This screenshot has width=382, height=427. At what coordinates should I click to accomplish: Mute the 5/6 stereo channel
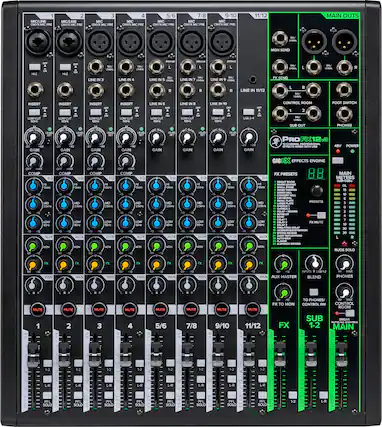click(160, 310)
